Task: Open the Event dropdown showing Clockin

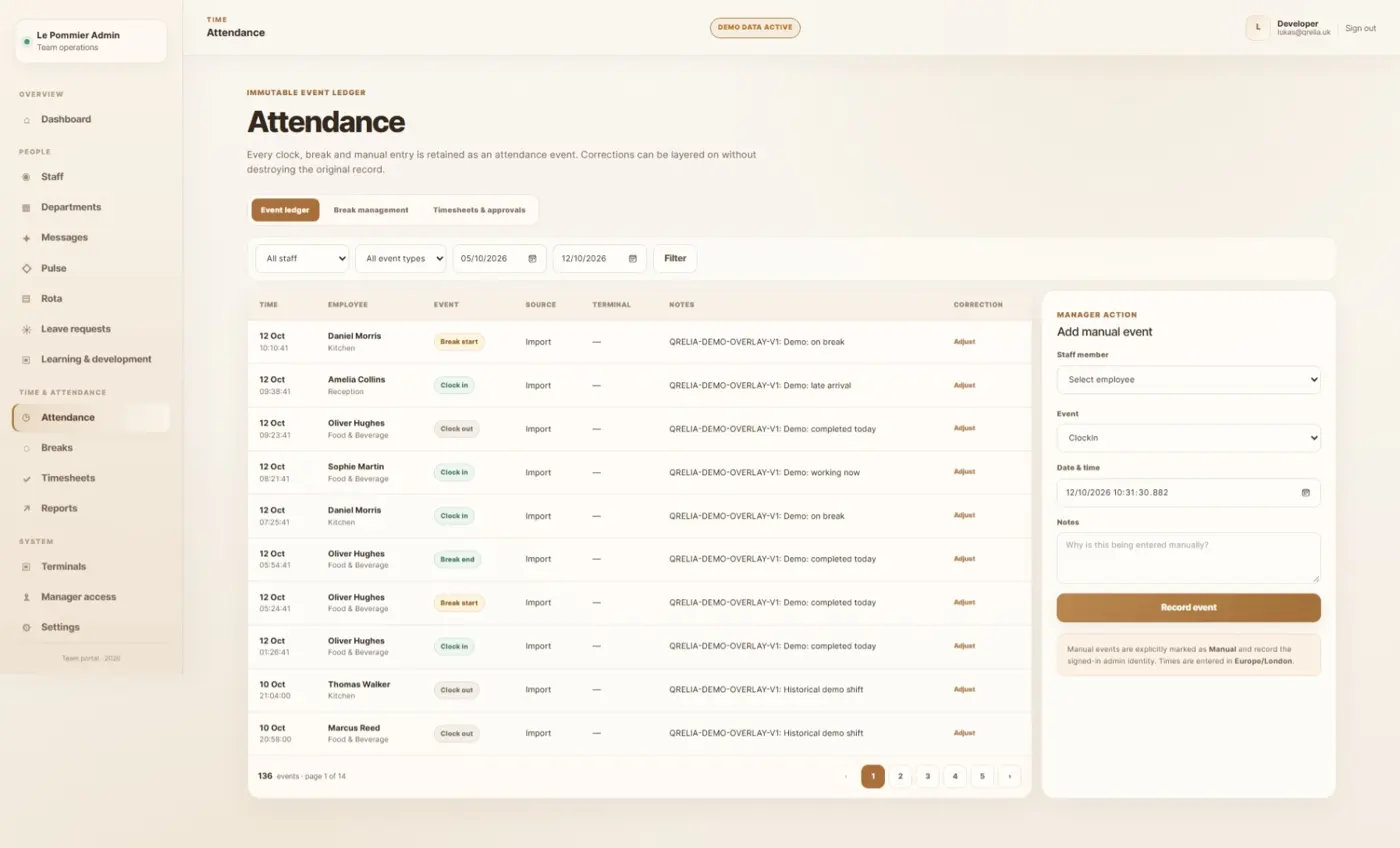Action: tap(1188, 438)
